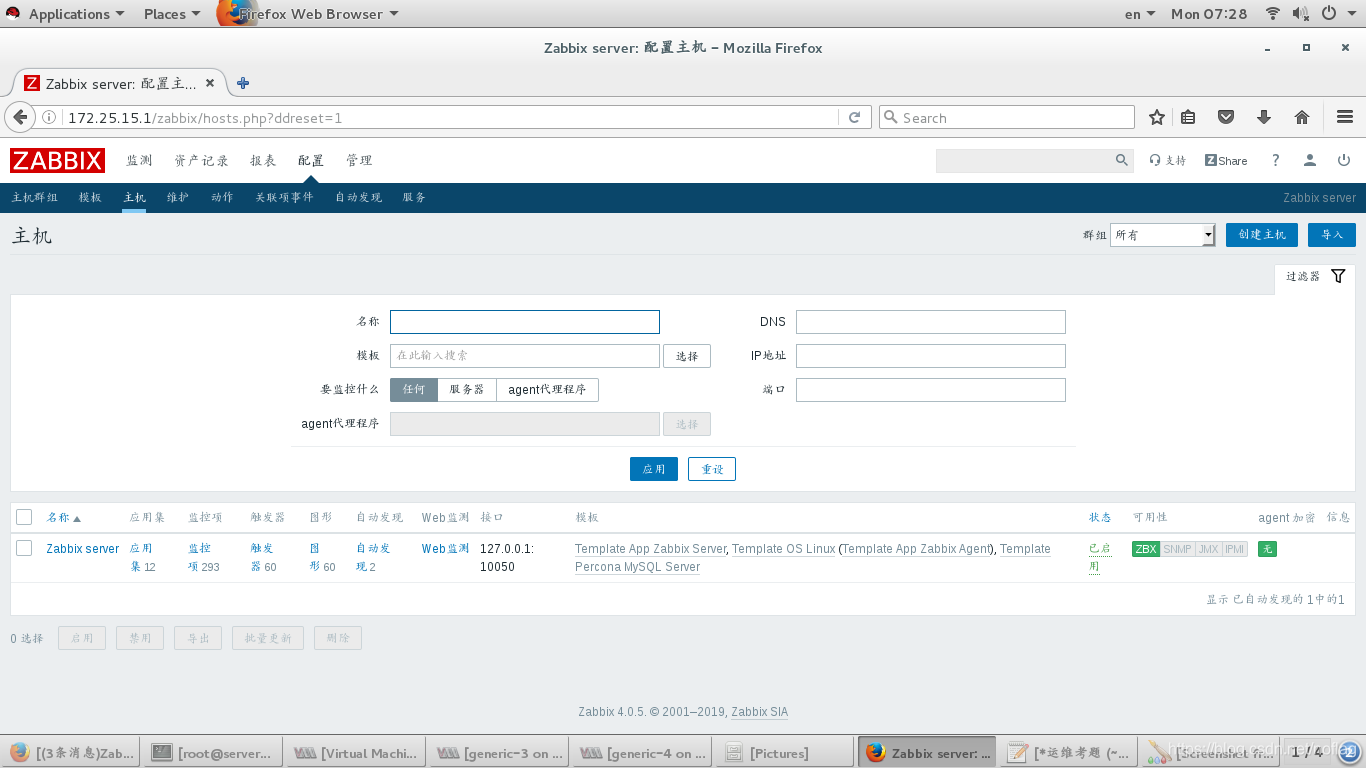
Task: Log out using the power icon in Zabbix
Action: [1344, 160]
